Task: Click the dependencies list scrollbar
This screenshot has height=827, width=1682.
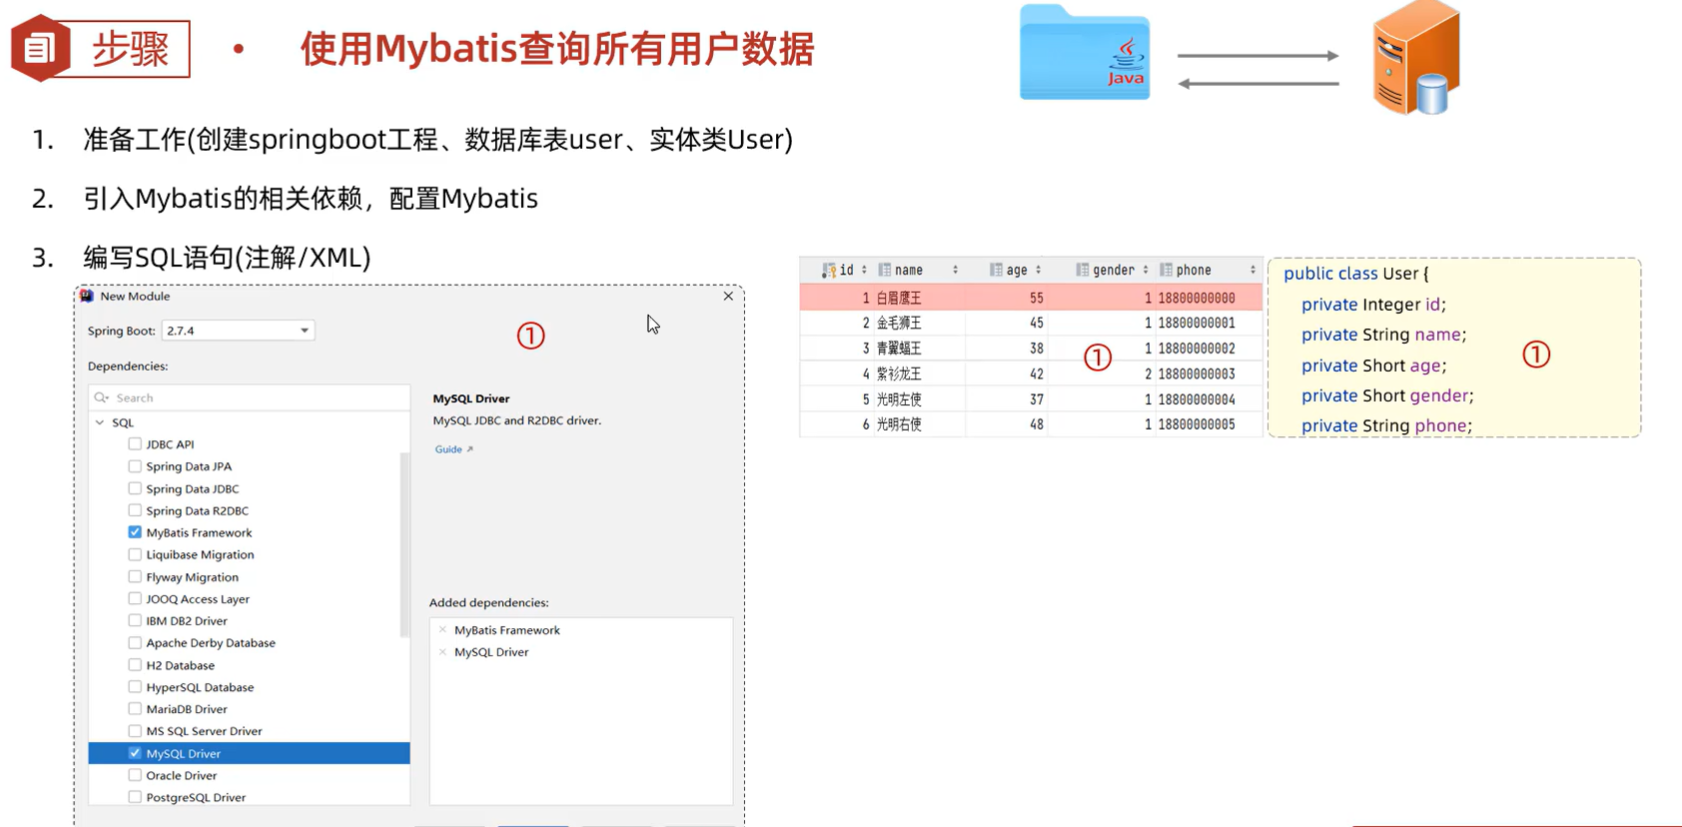Action: [x=405, y=545]
